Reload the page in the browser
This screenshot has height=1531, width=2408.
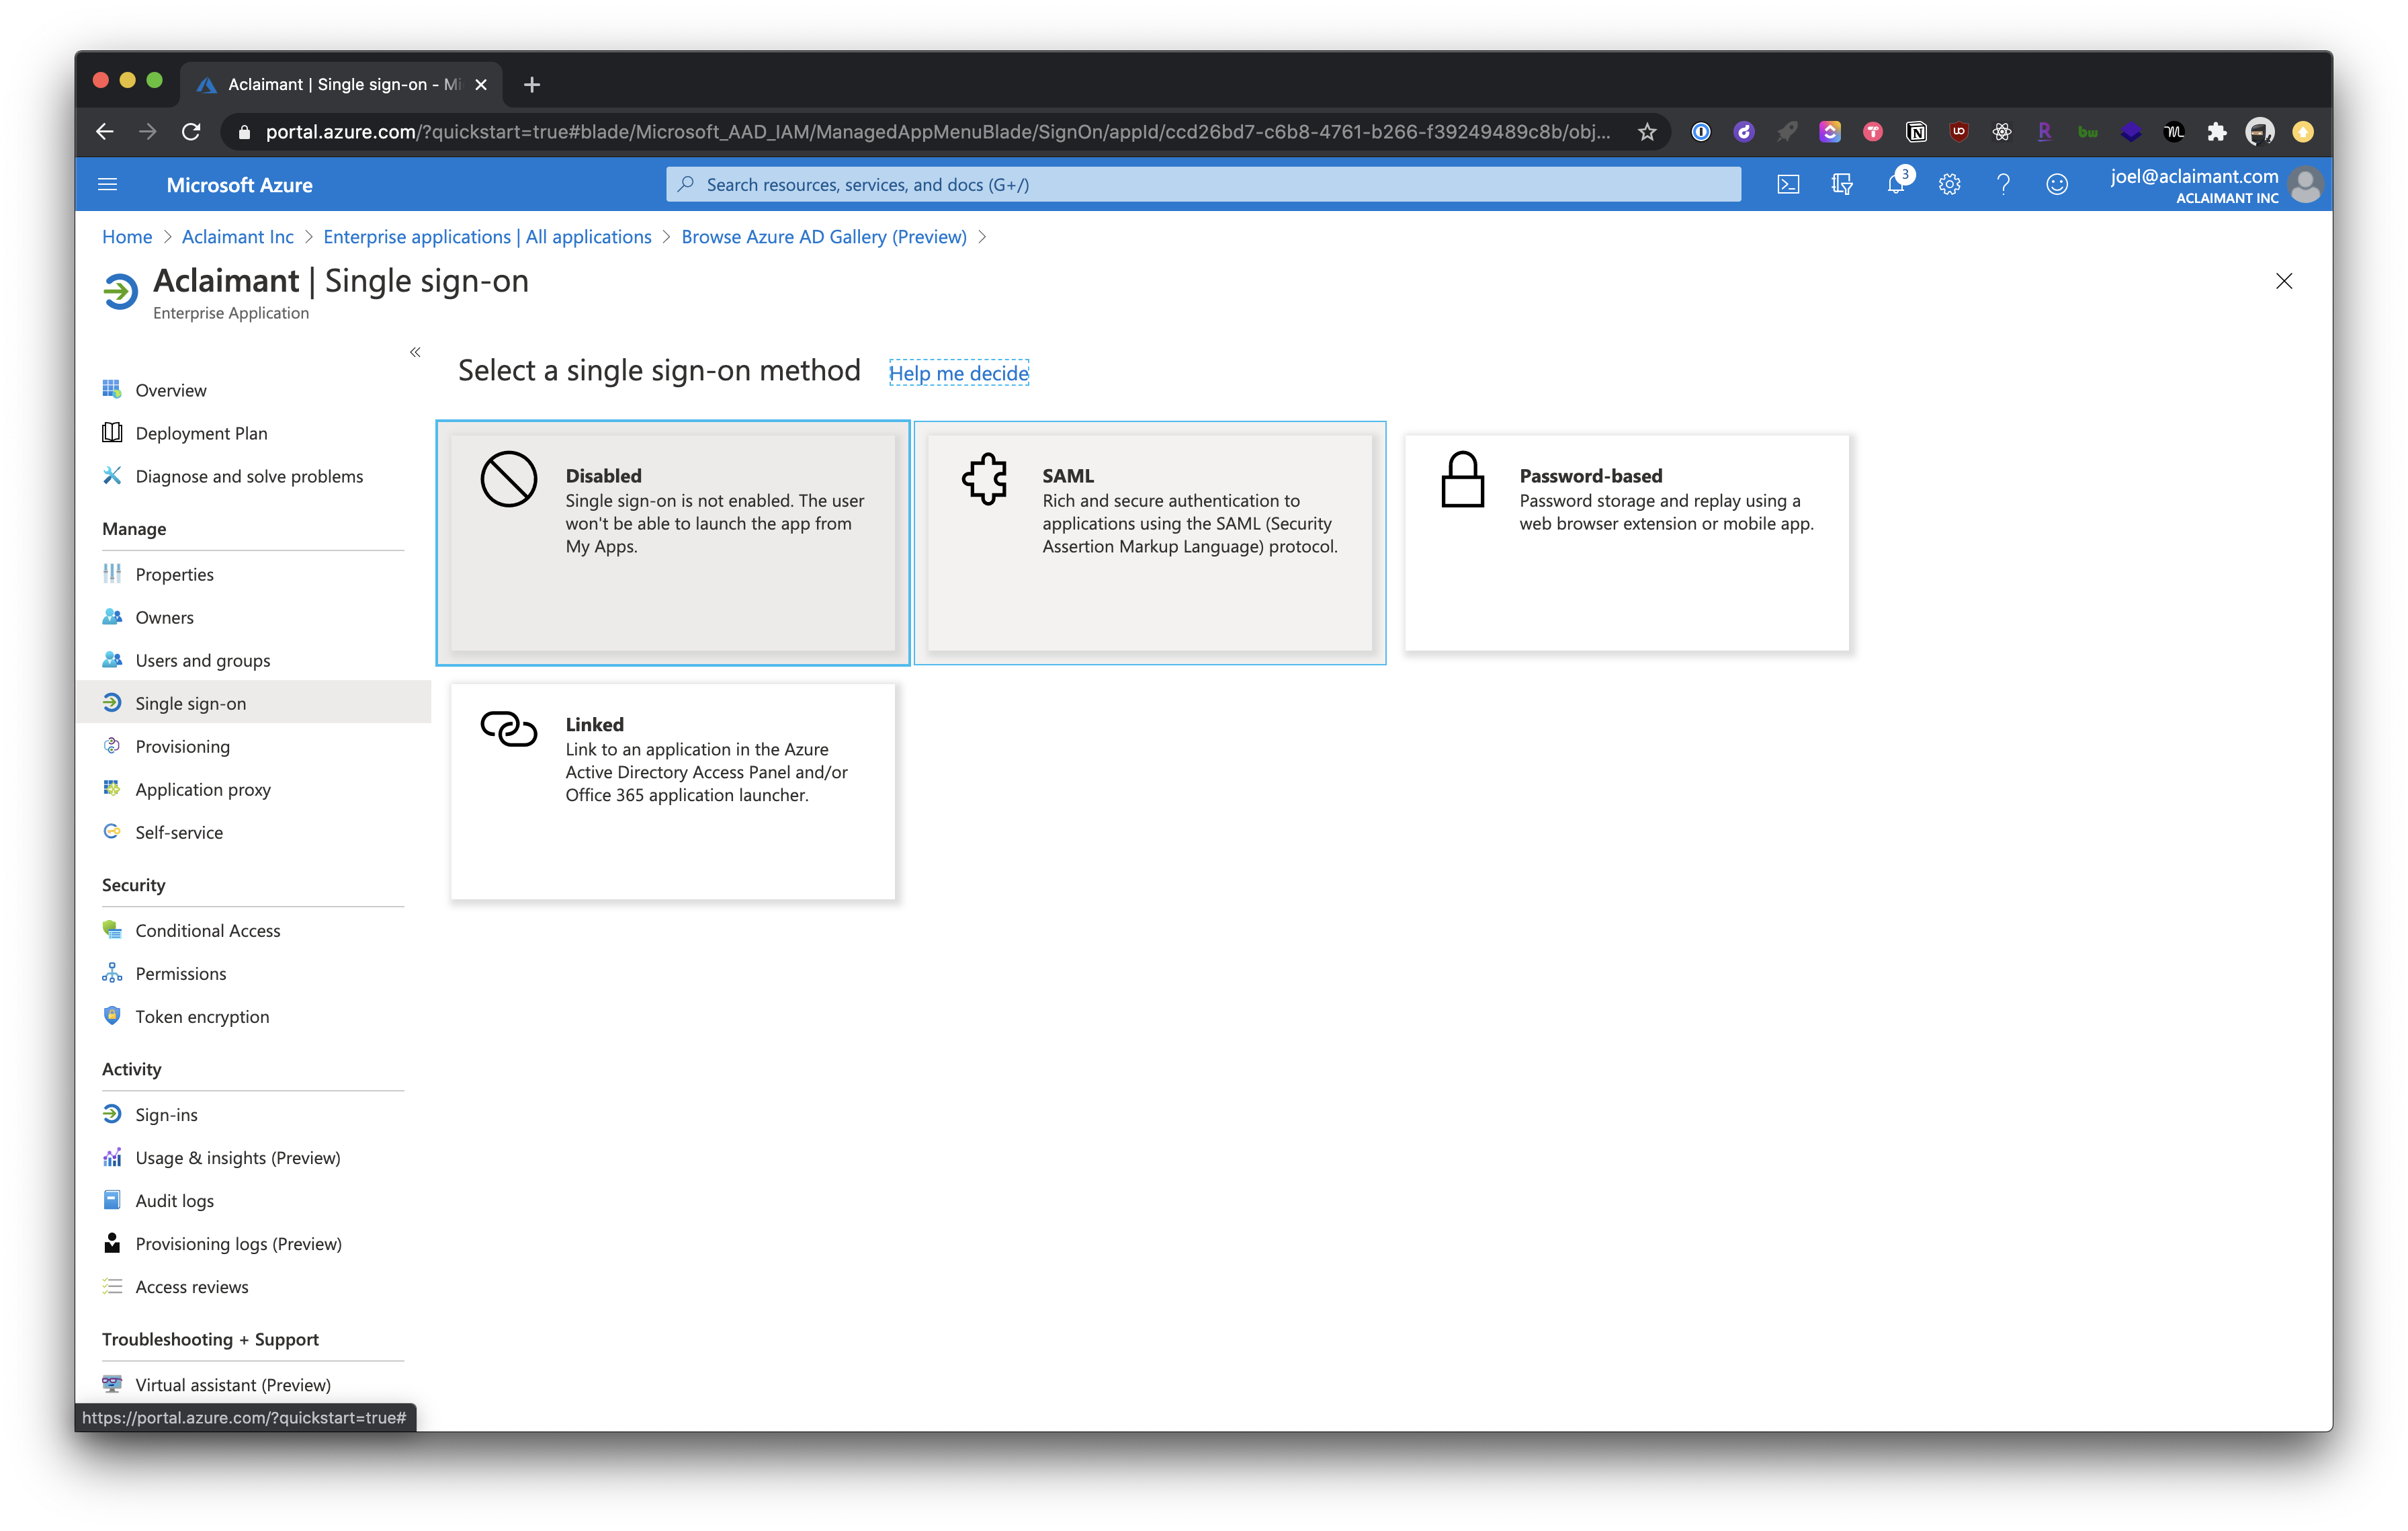tap(191, 132)
